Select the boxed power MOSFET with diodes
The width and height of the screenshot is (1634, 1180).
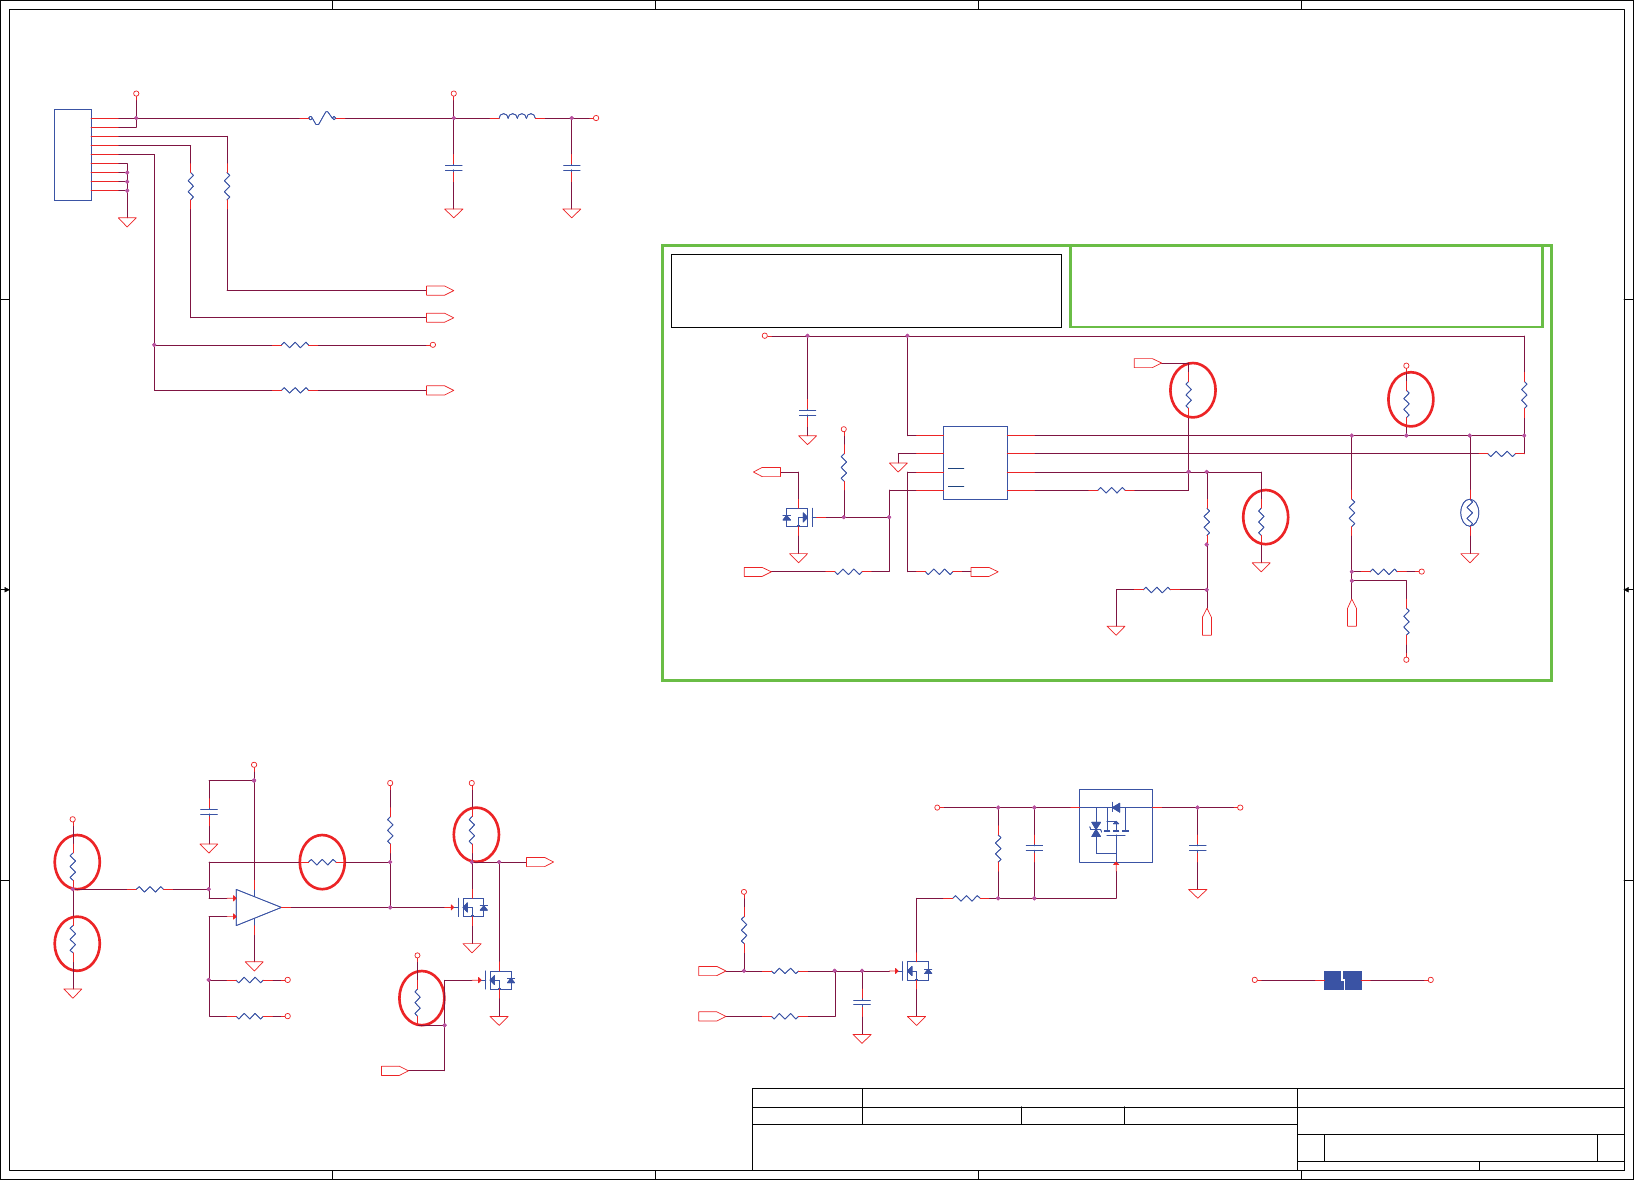1116,825
